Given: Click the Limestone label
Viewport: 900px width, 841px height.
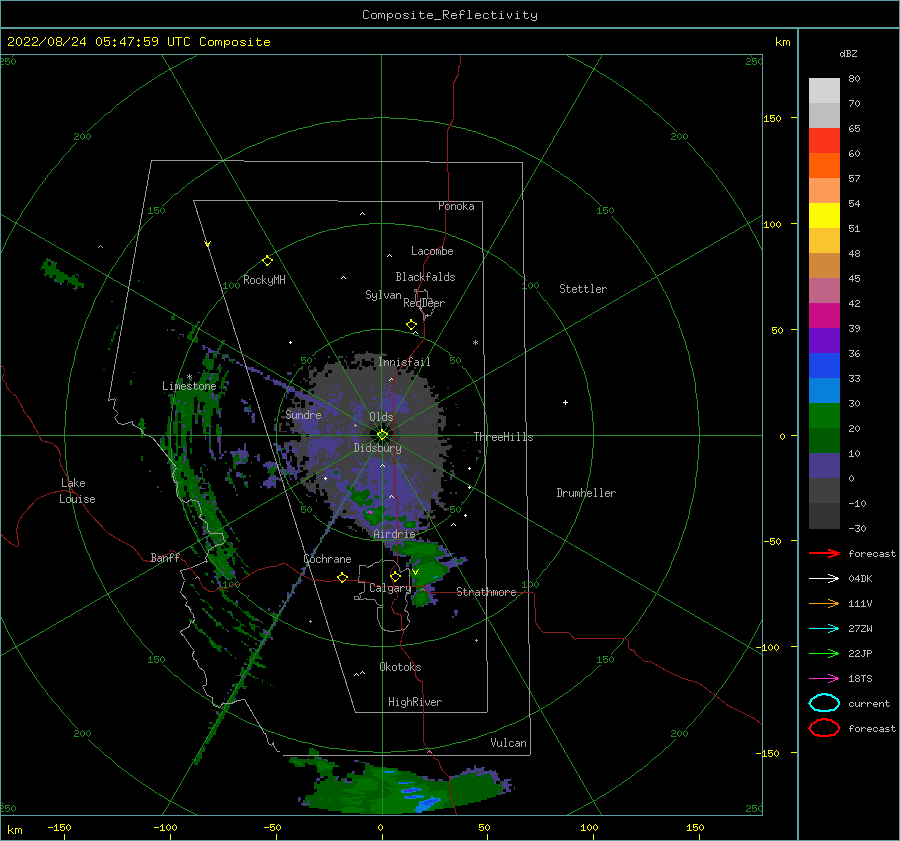Looking at the screenshot, I should 189,386.
